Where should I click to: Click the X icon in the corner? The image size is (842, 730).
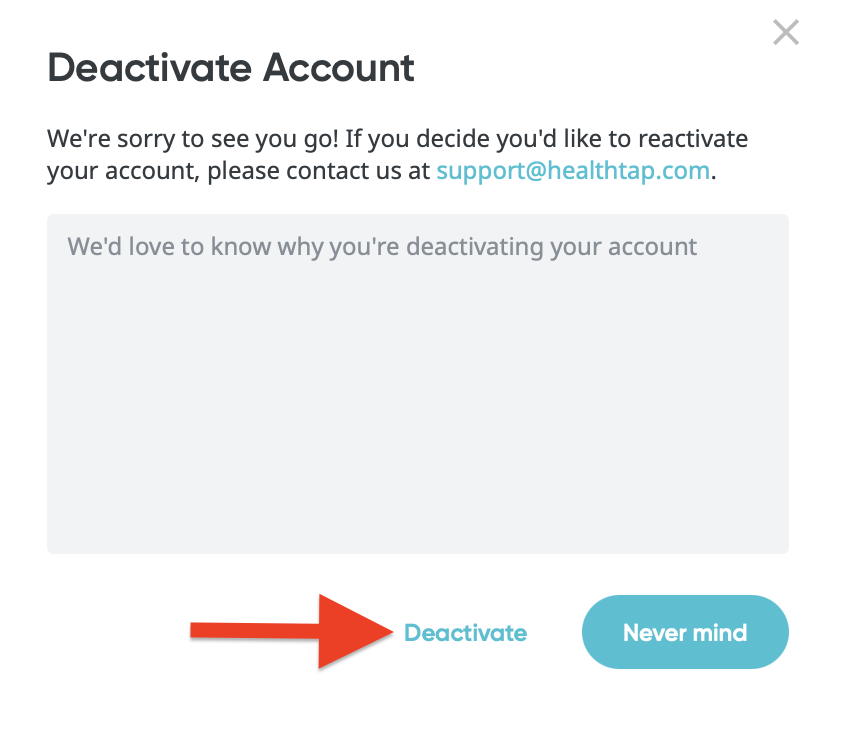786,33
